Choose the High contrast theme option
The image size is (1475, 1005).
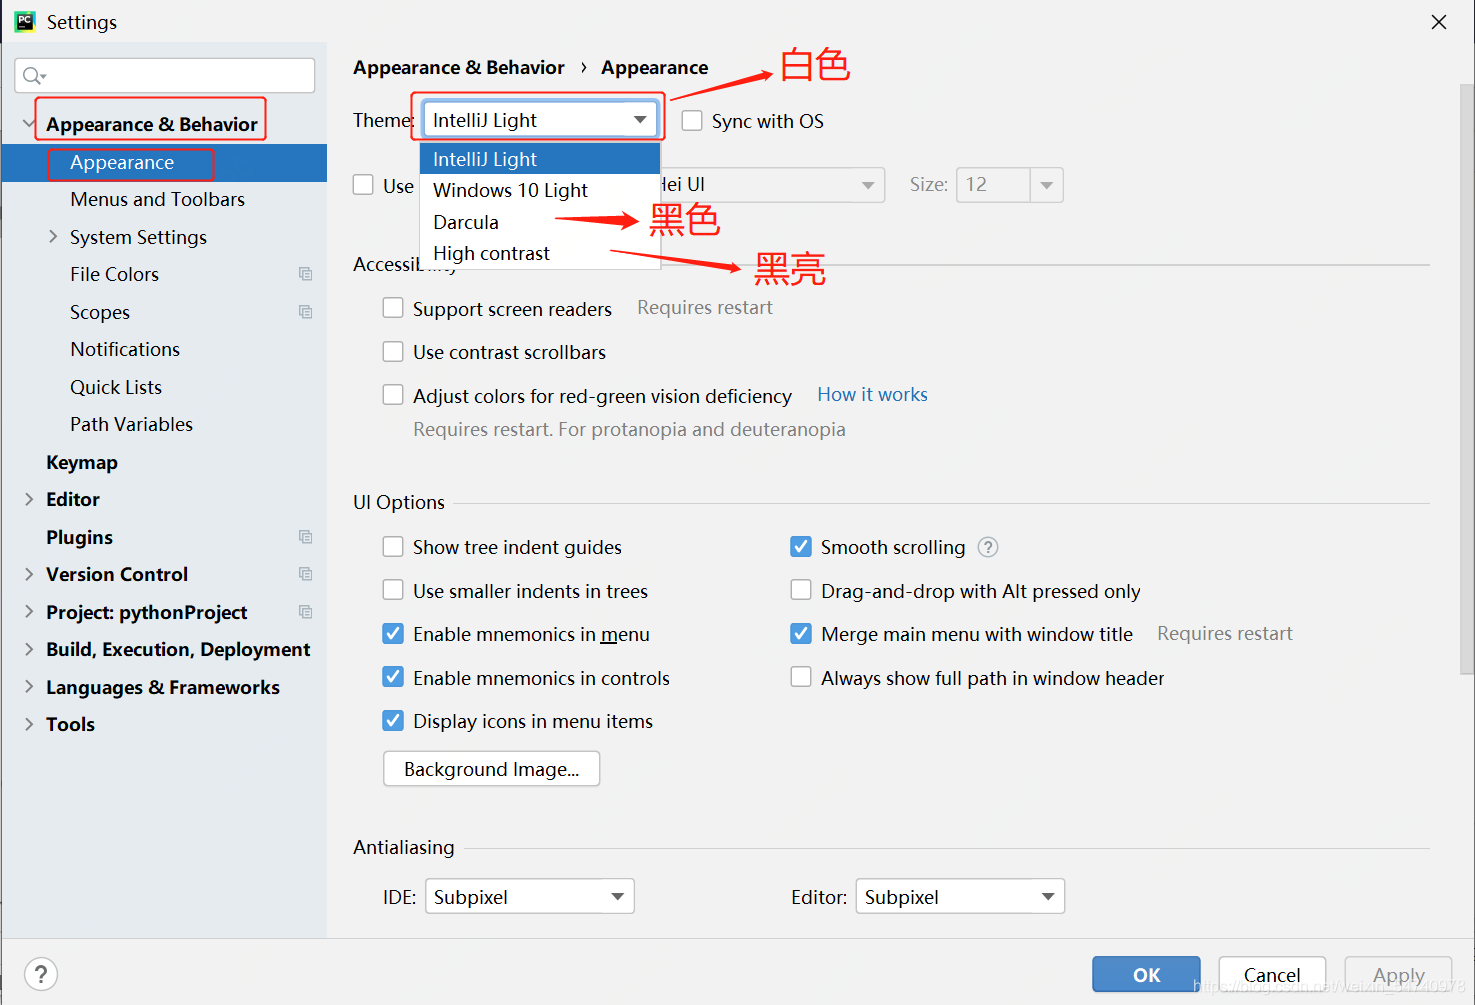pos(540,253)
